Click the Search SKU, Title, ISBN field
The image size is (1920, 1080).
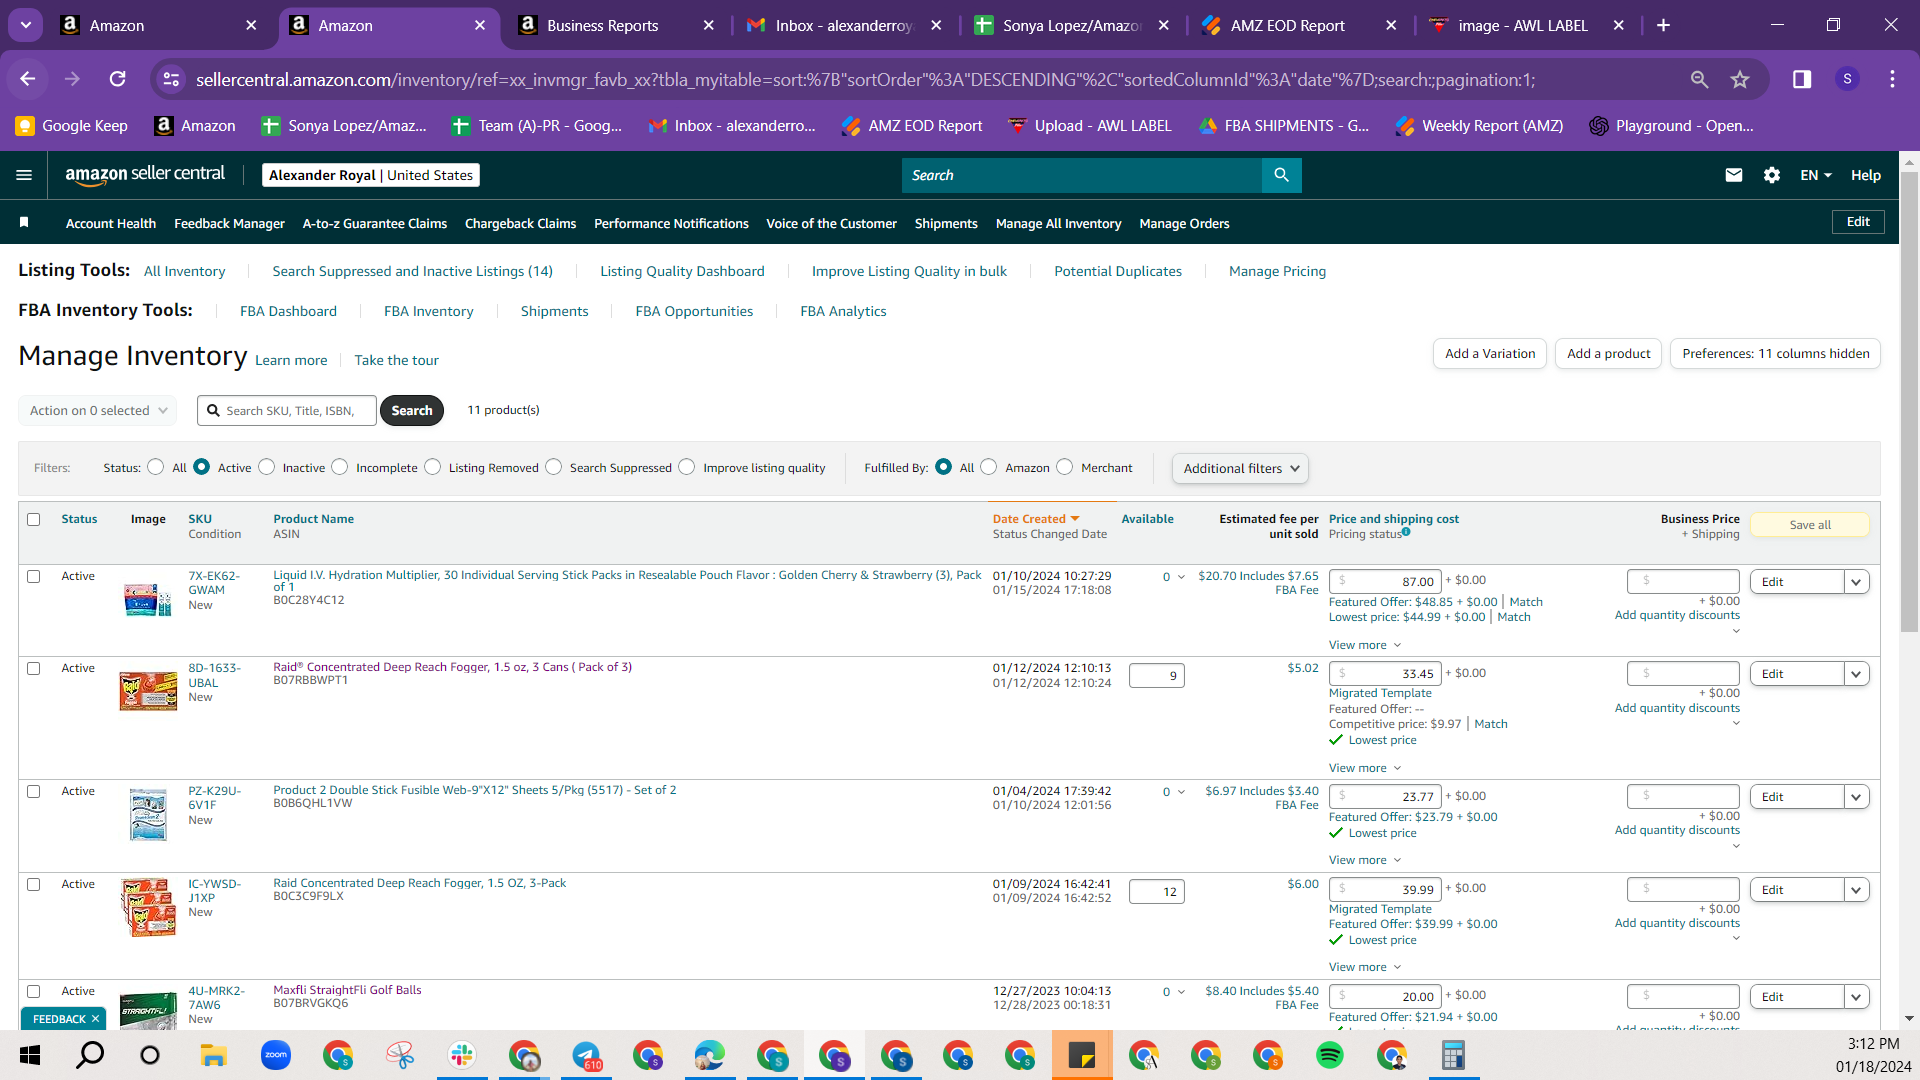point(287,411)
